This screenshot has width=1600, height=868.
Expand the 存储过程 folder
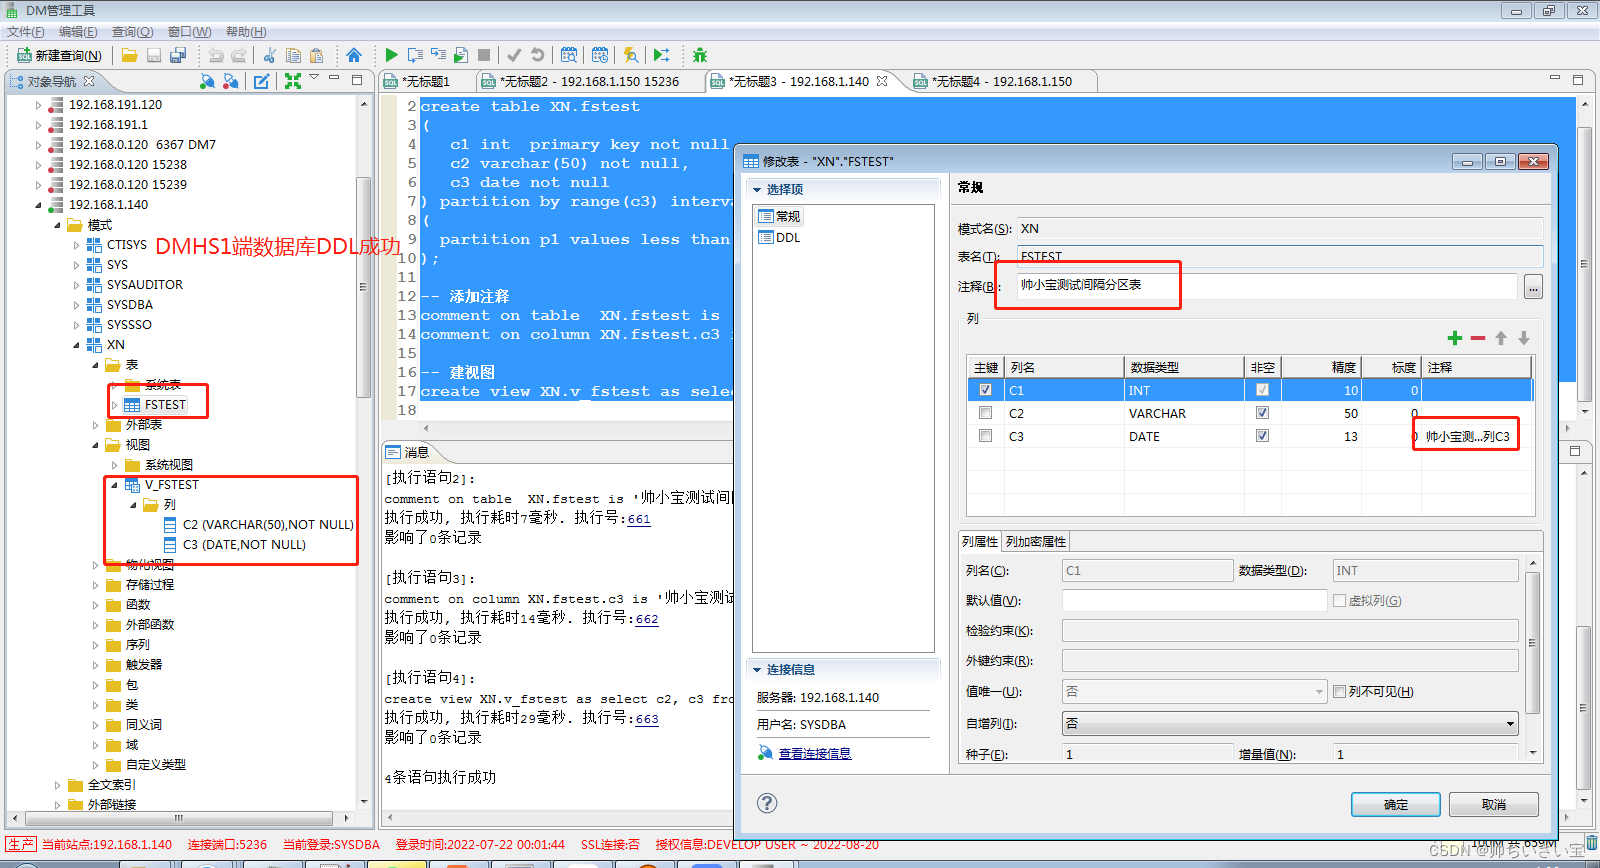coord(95,585)
